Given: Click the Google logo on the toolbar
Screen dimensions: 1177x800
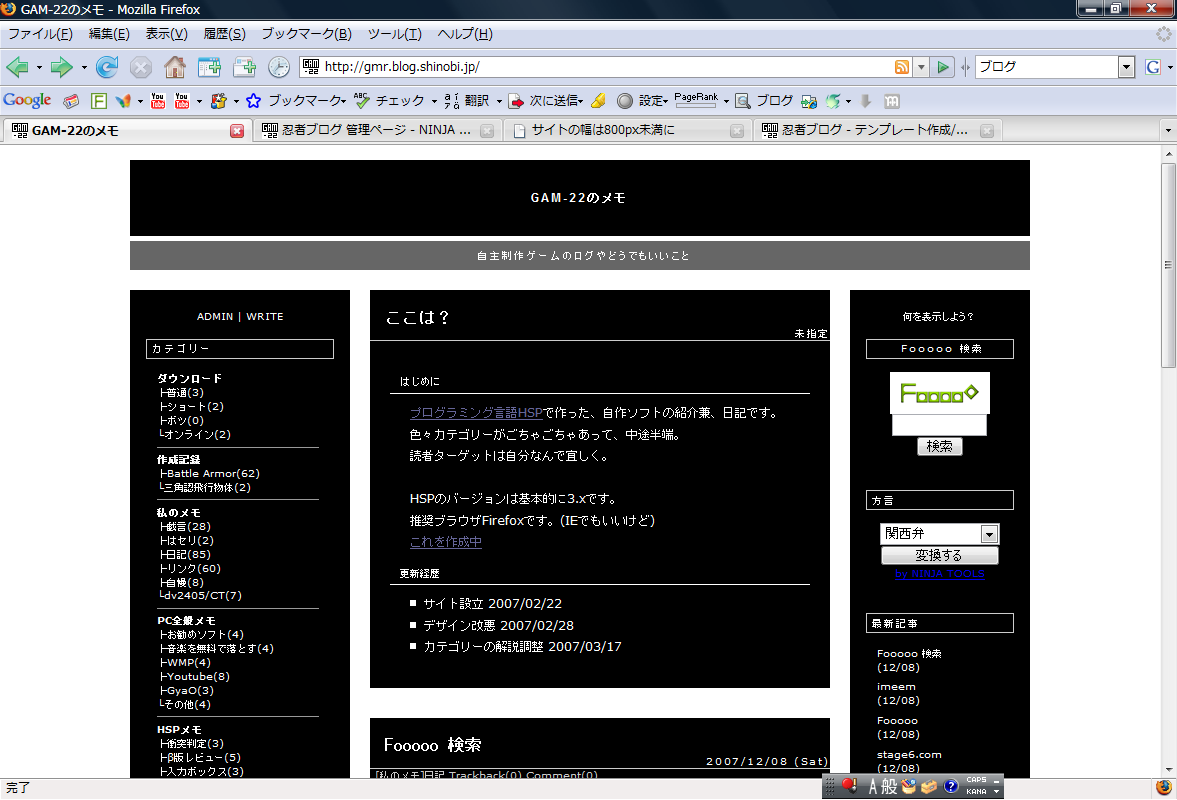Looking at the screenshot, I should (x=27, y=100).
